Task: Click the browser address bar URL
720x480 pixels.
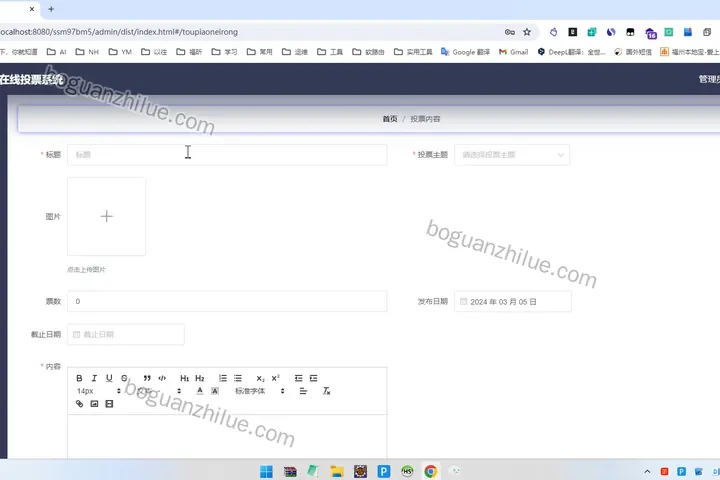Action: click(119, 32)
